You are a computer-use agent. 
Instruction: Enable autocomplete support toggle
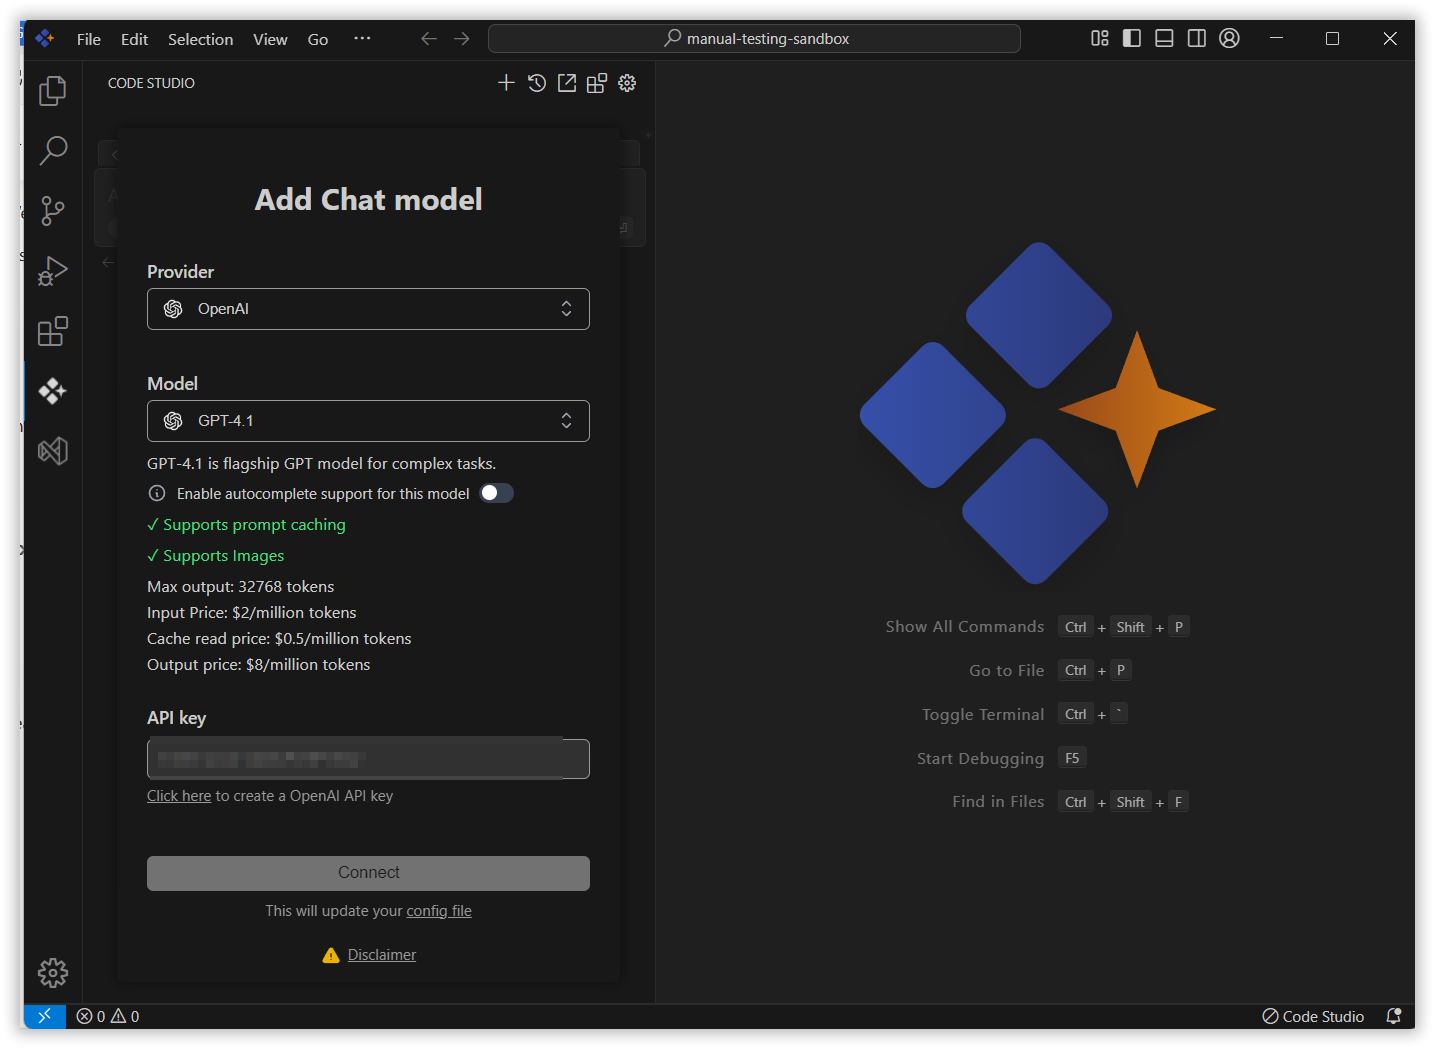496,493
